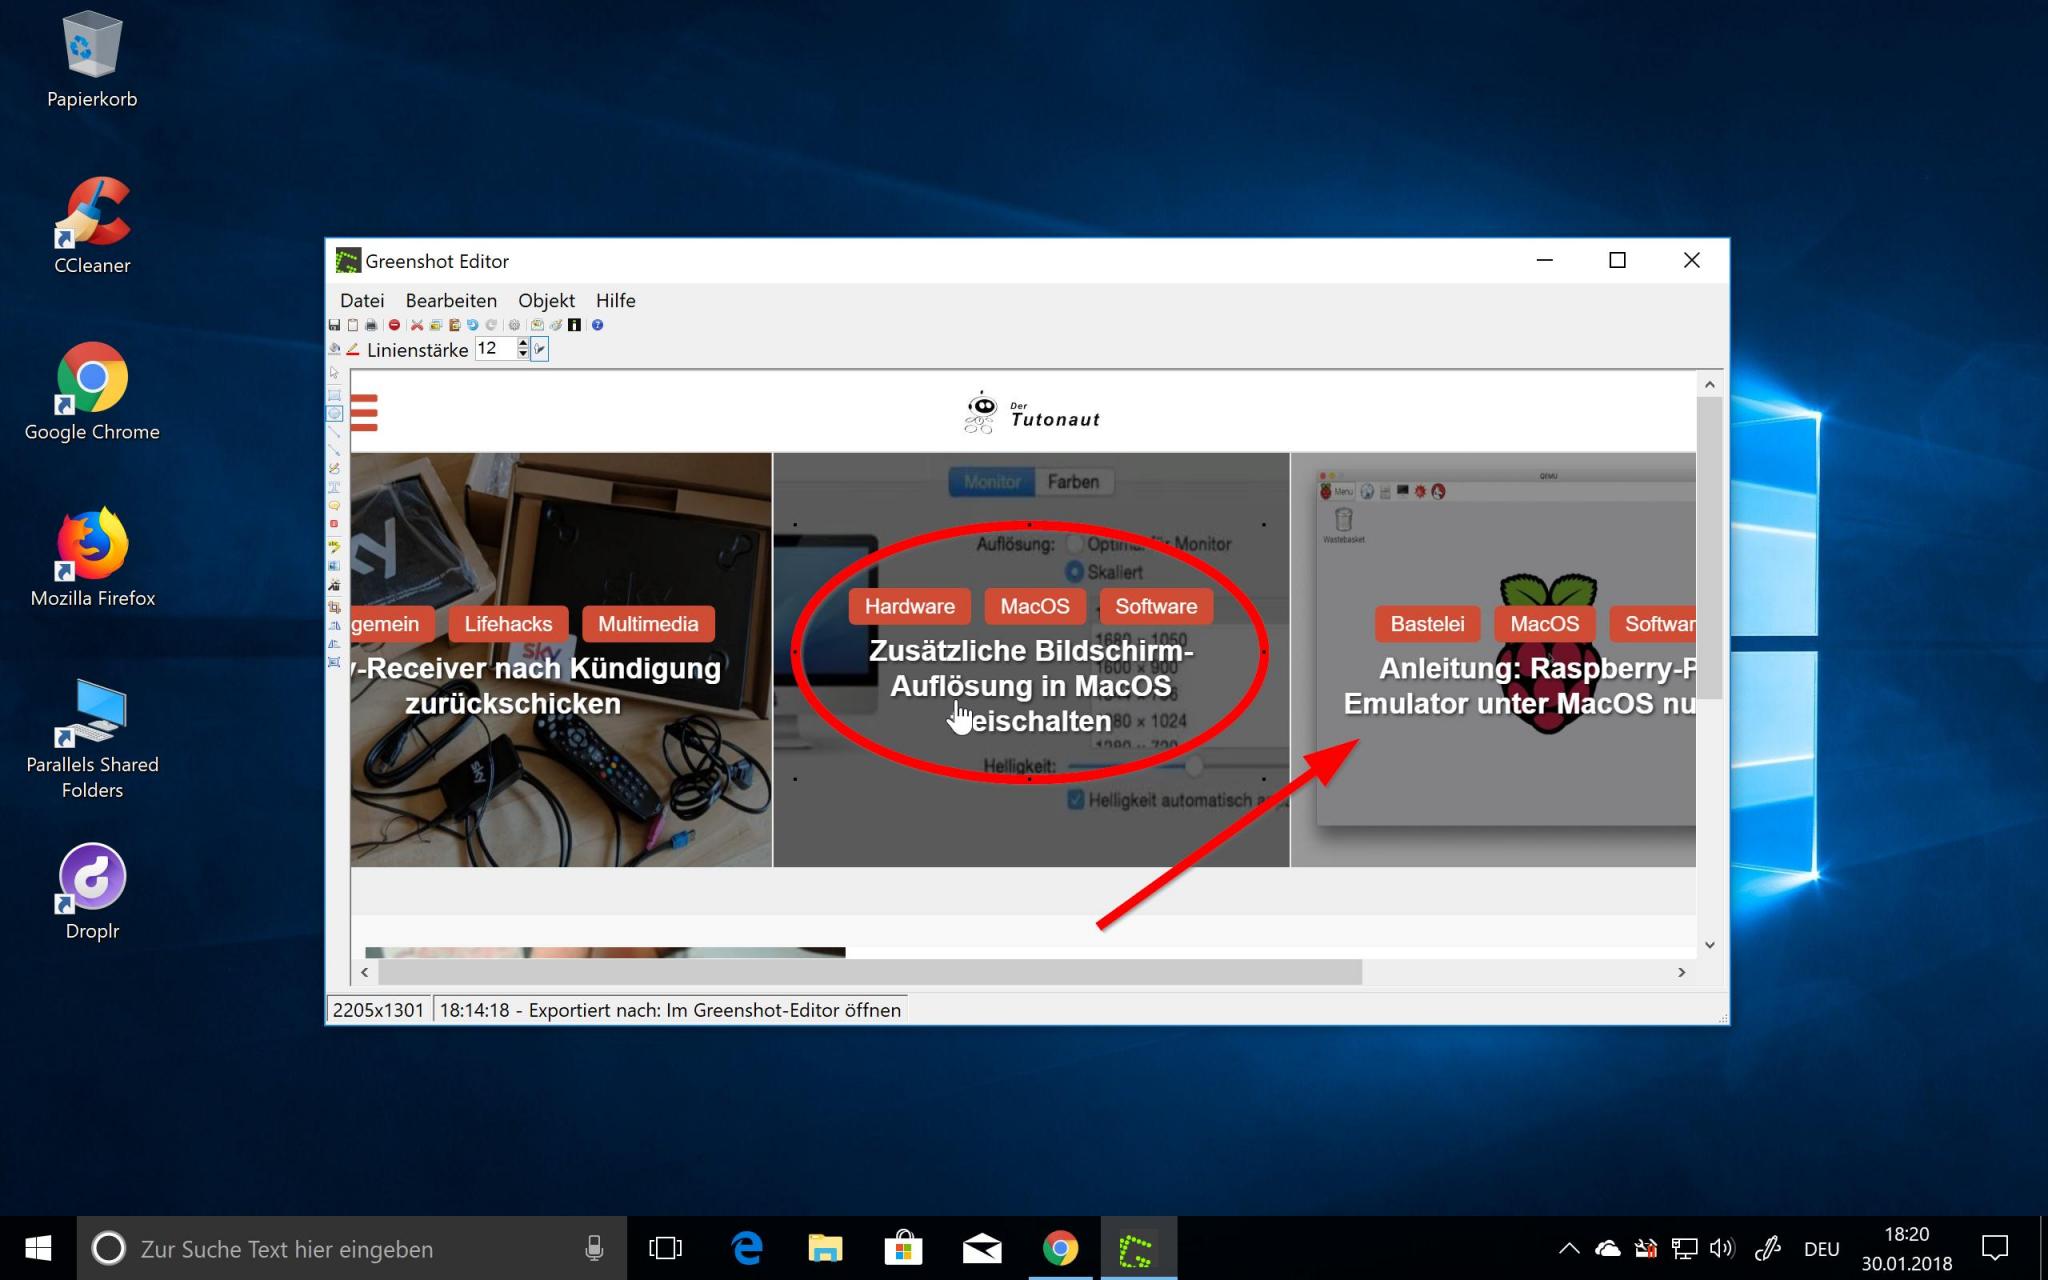This screenshot has height=1280, width=2048.
Task: Click the Print icon in toolbar
Action: [x=371, y=325]
